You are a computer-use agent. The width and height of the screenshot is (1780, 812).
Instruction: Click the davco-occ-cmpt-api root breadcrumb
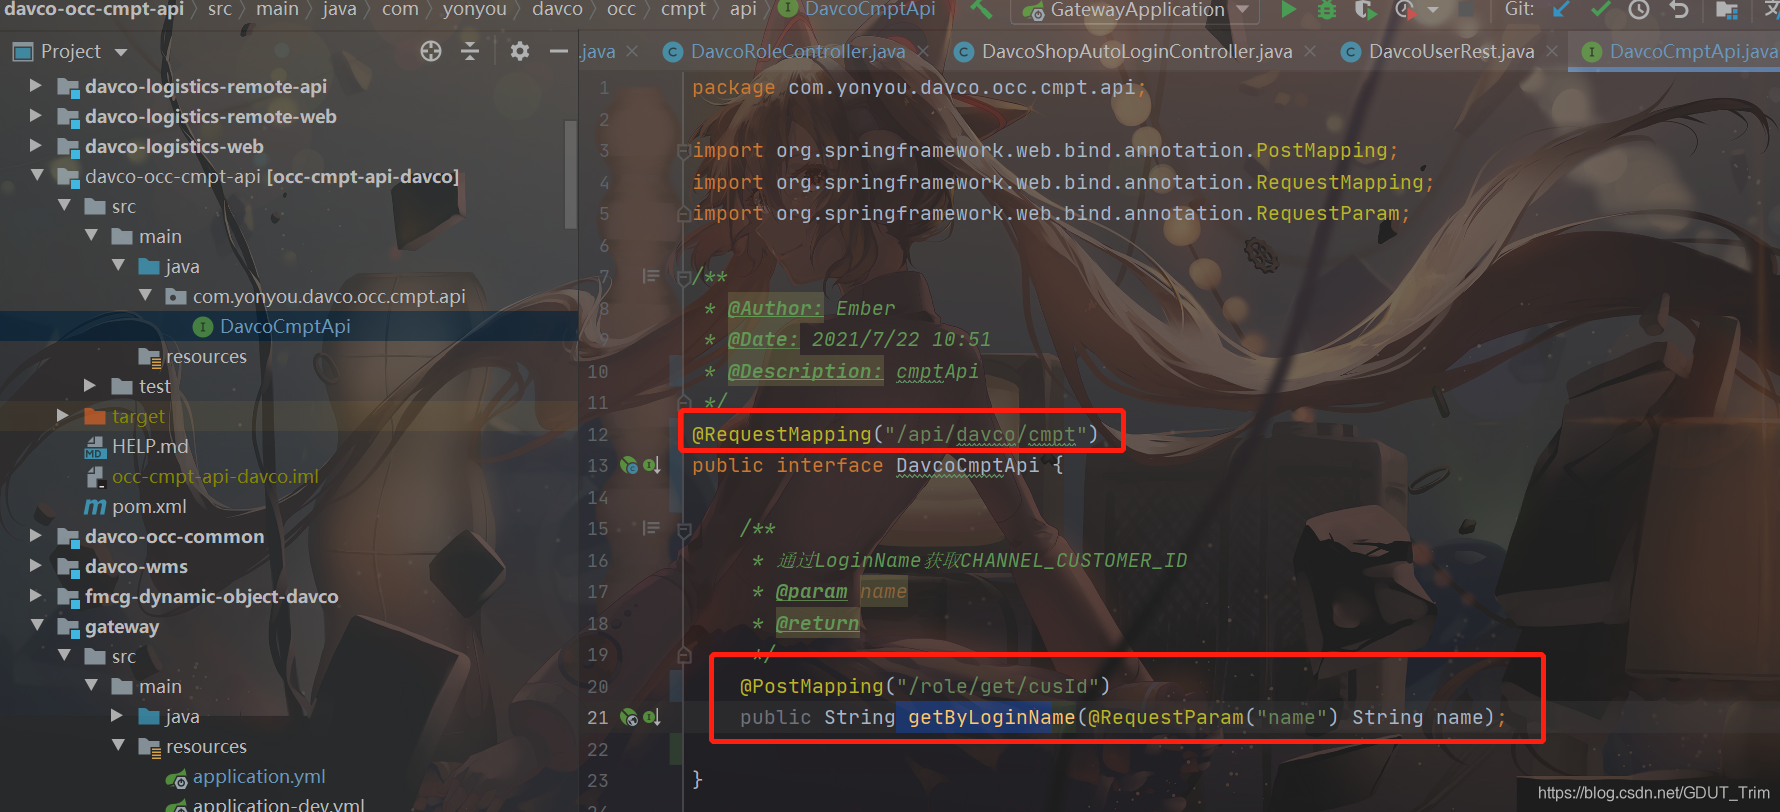[94, 10]
